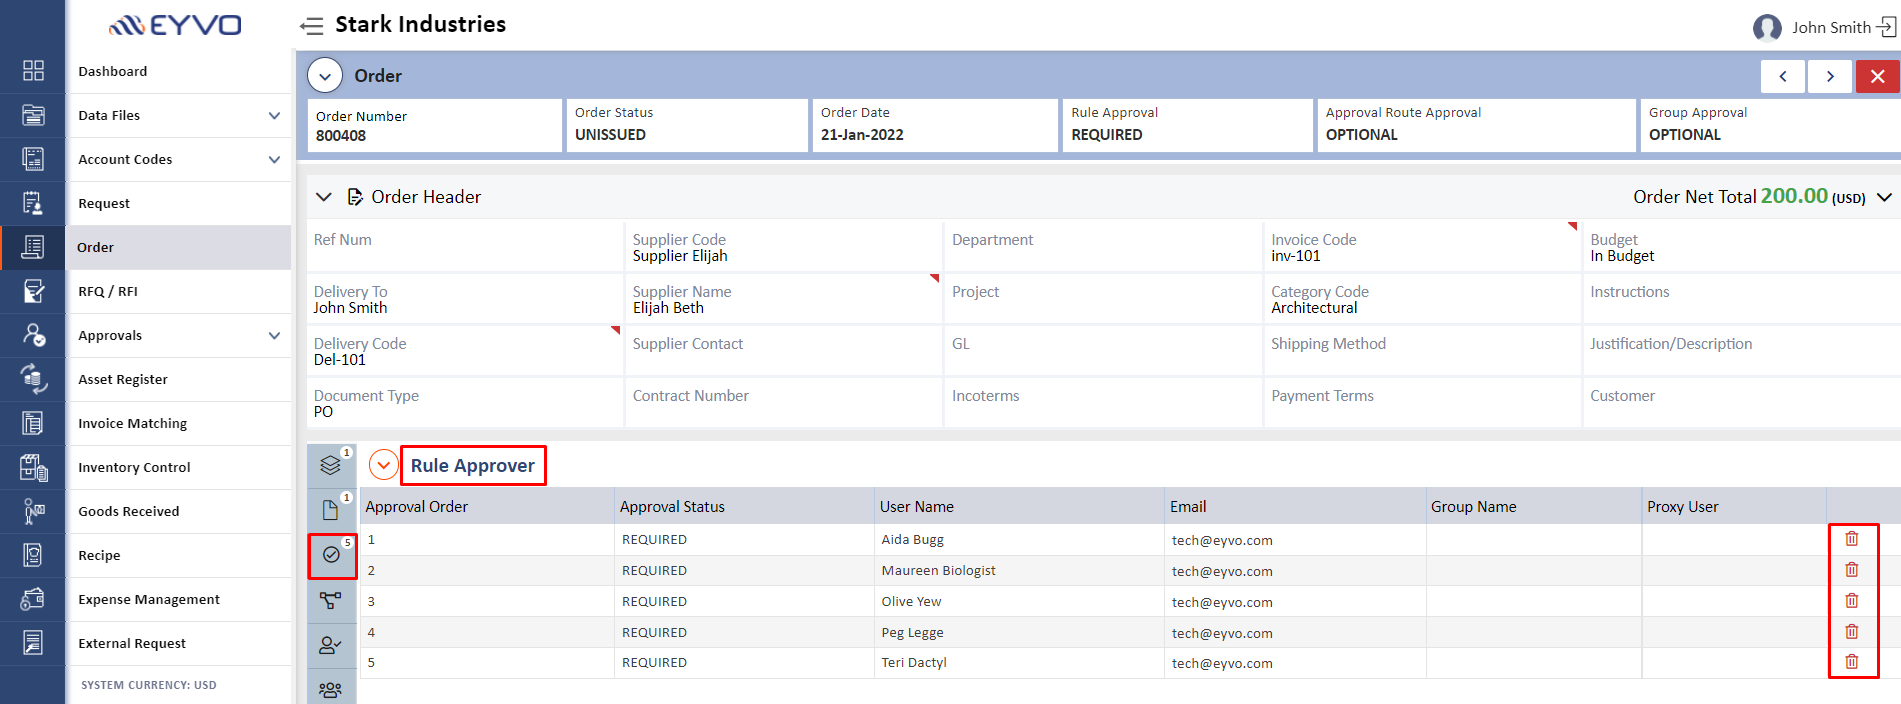Click the Ref Num field
This screenshot has height=704, width=1901.
465,246
